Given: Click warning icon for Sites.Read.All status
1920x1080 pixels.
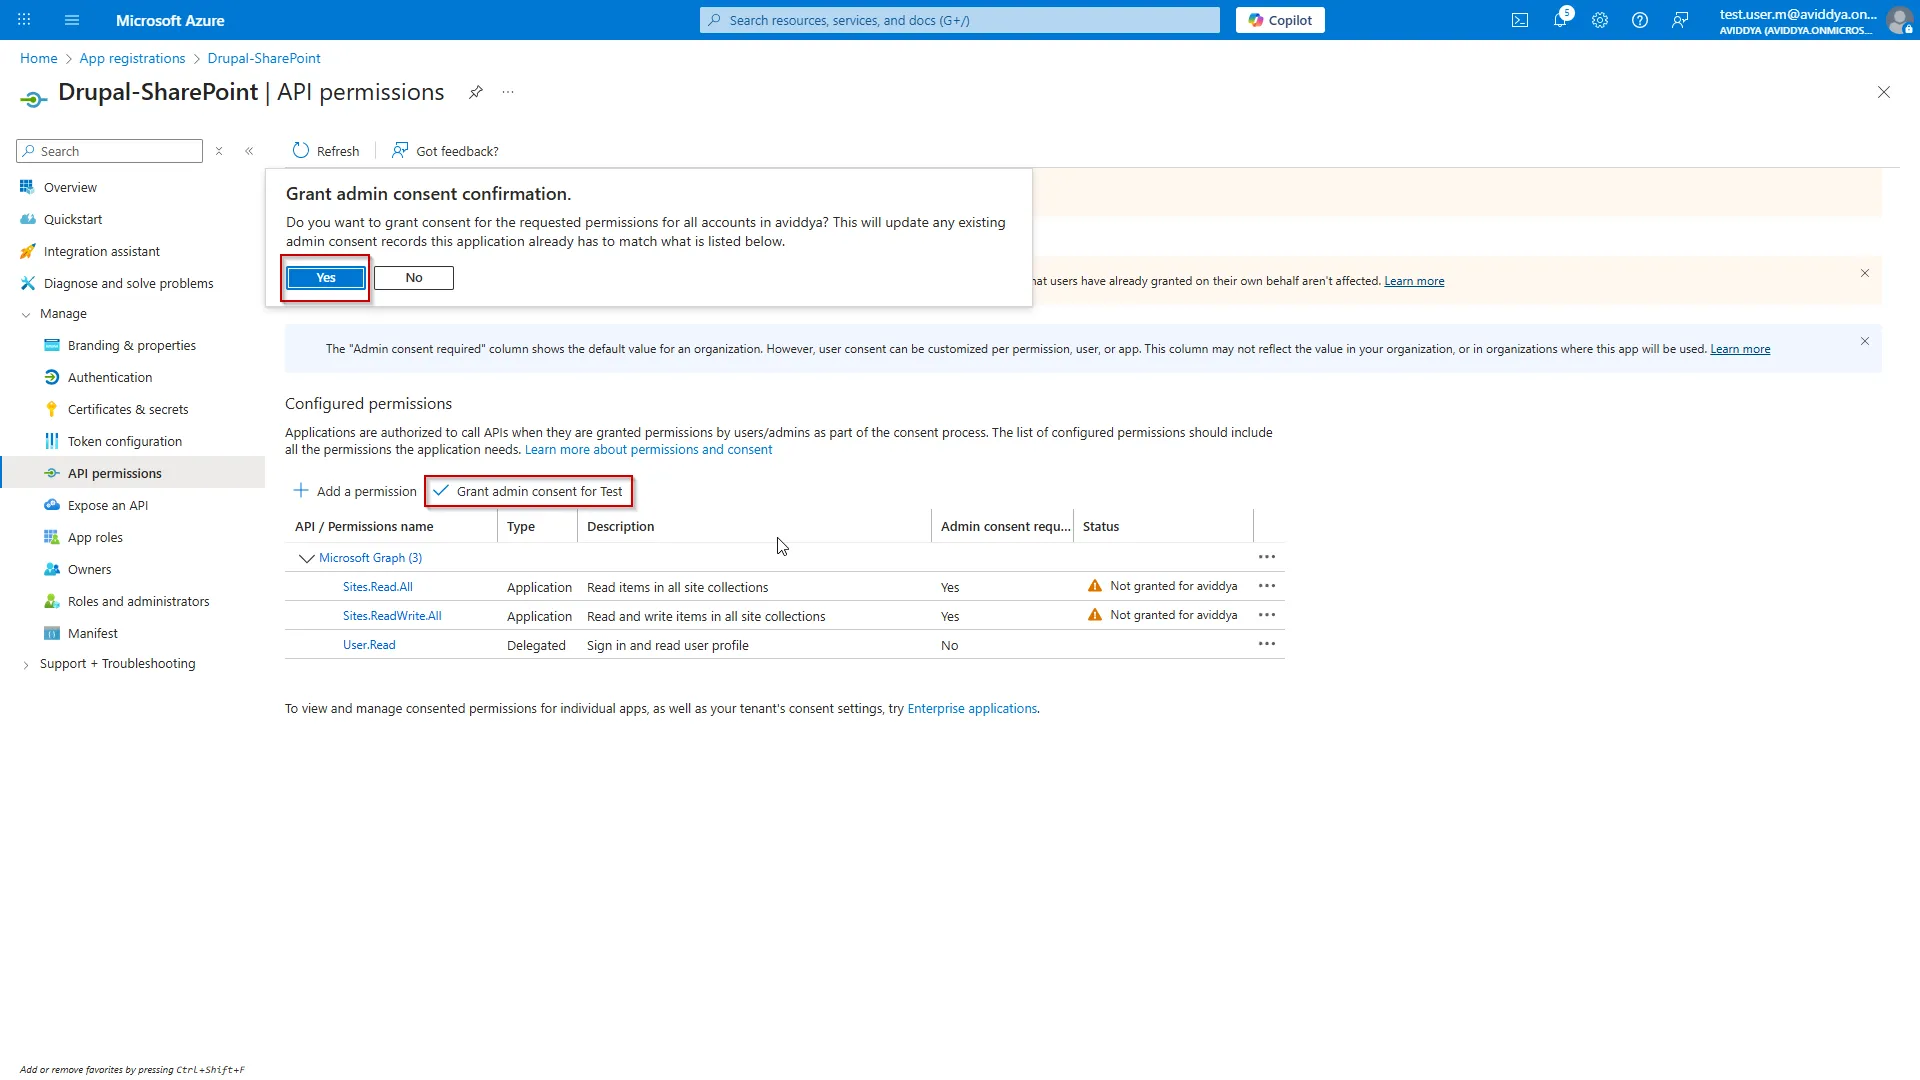Looking at the screenshot, I should (x=1095, y=586).
